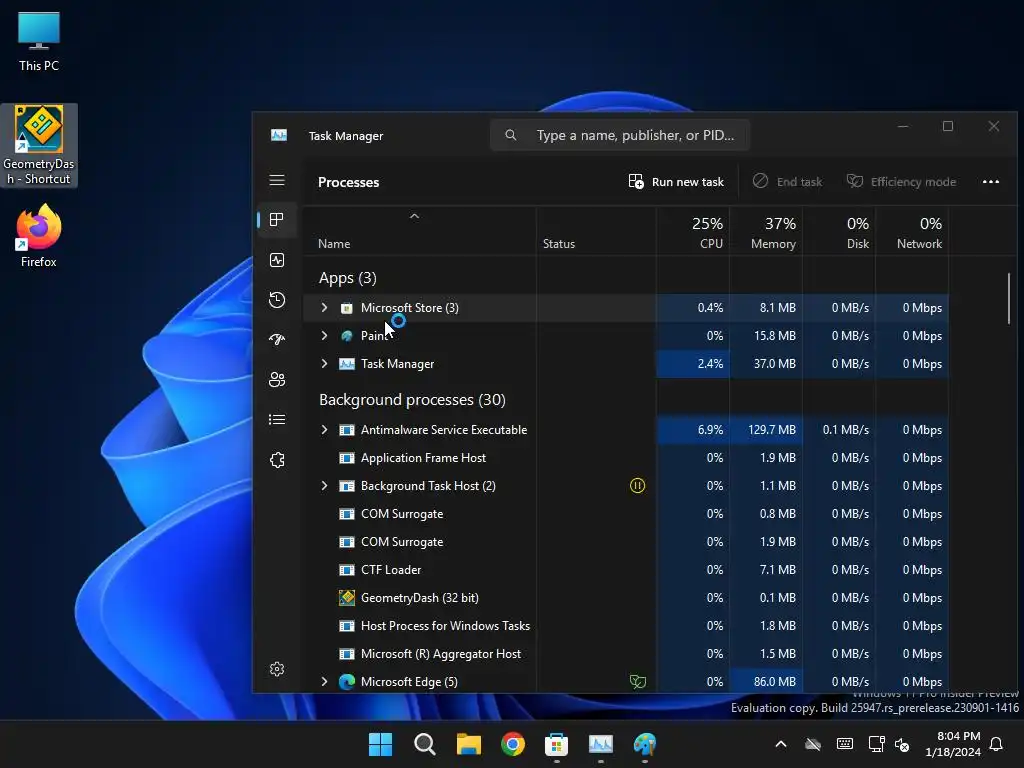Open File Explorer from the taskbar

[x=468, y=744]
